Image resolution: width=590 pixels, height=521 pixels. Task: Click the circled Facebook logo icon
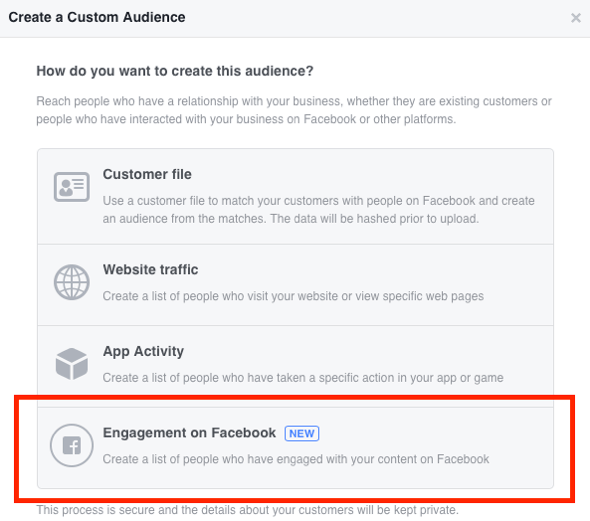pyautogui.click(x=71, y=445)
